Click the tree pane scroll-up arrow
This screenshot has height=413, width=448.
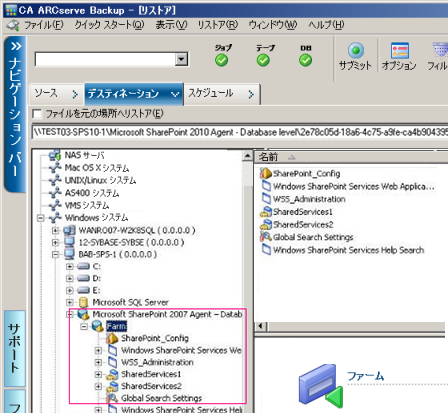pos(247,156)
